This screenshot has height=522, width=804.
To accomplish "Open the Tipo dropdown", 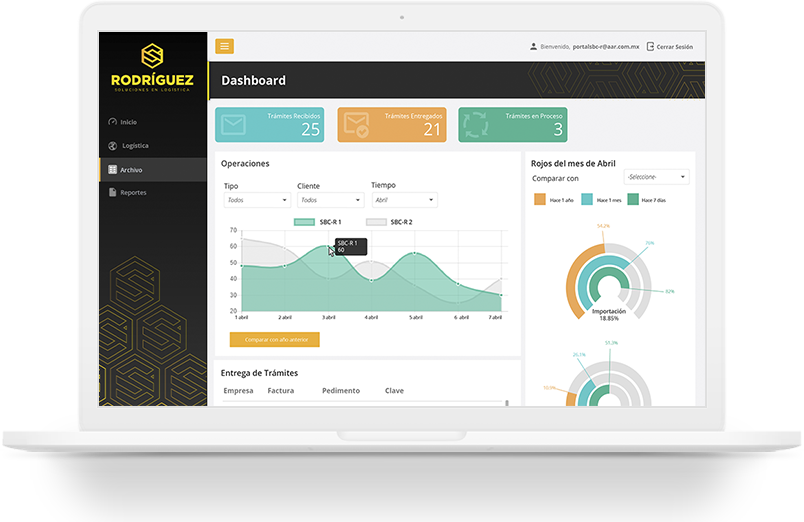I will click(256, 200).
